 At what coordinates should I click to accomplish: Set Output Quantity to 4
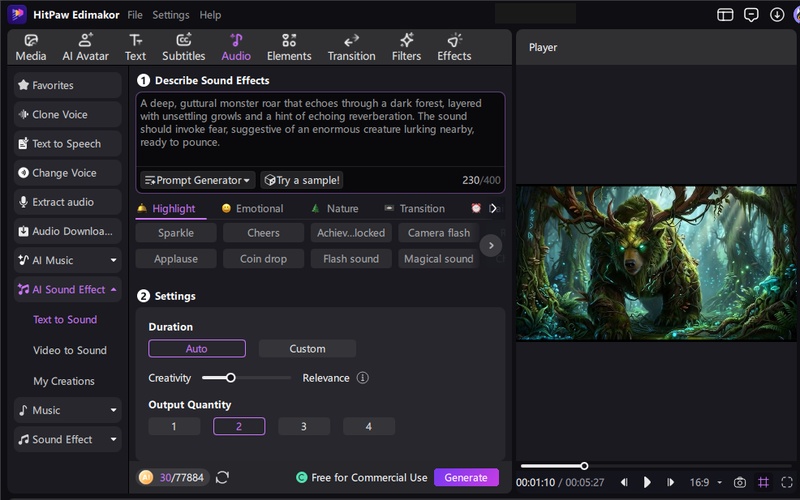(x=368, y=426)
